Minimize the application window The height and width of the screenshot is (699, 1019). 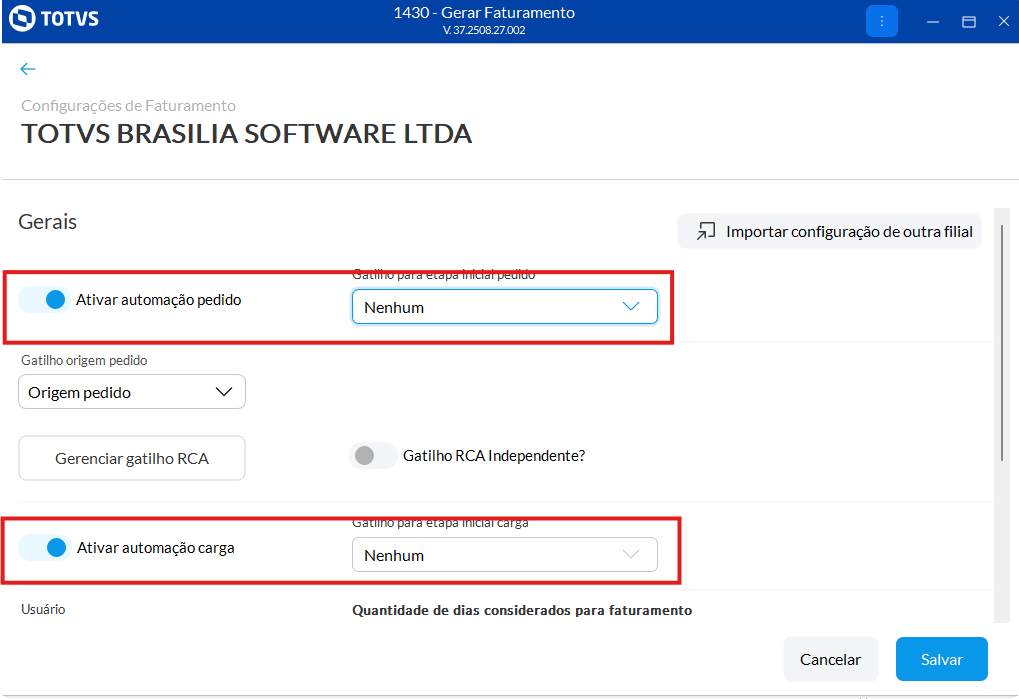click(x=932, y=21)
